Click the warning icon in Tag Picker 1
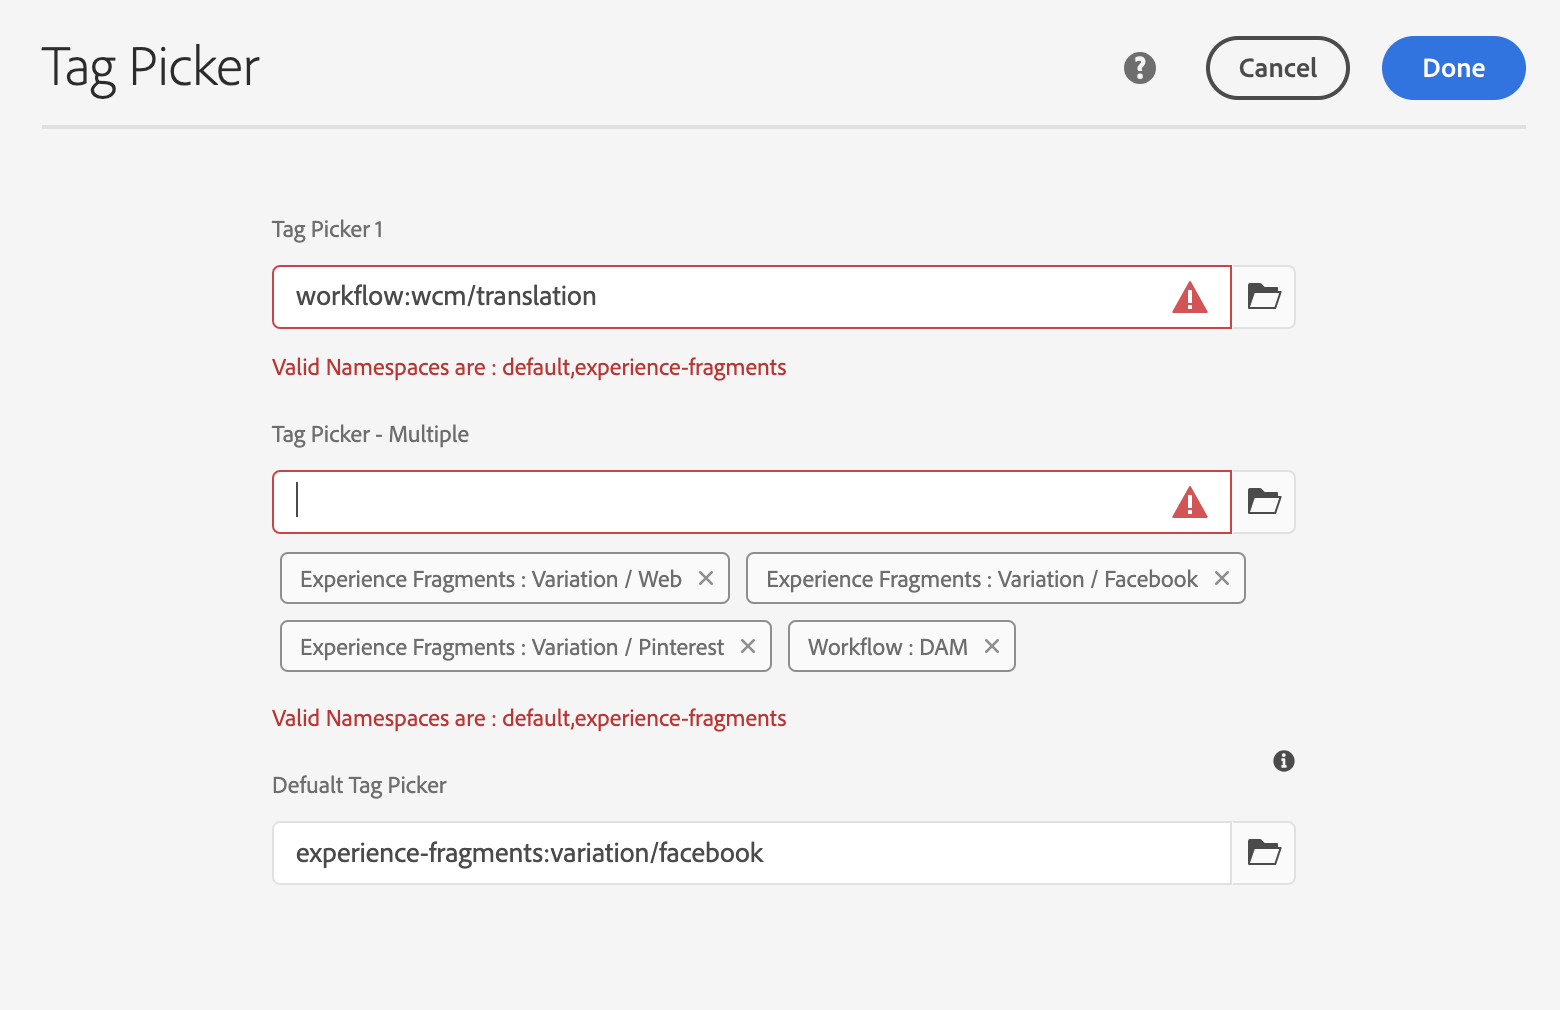The image size is (1560, 1010). pyautogui.click(x=1189, y=298)
